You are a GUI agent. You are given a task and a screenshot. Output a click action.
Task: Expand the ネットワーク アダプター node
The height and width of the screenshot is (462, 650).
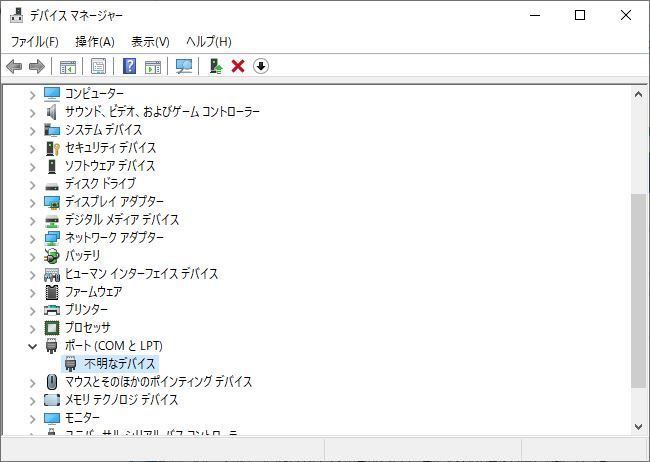click(x=33, y=238)
